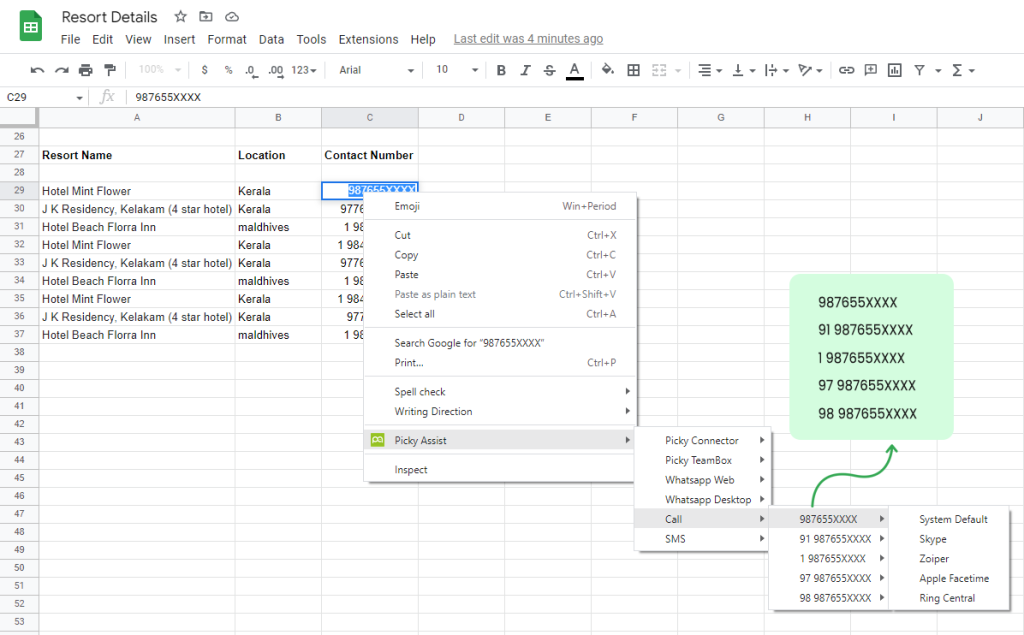Apply bold formatting
The image size is (1024, 635).
[501, 70]
